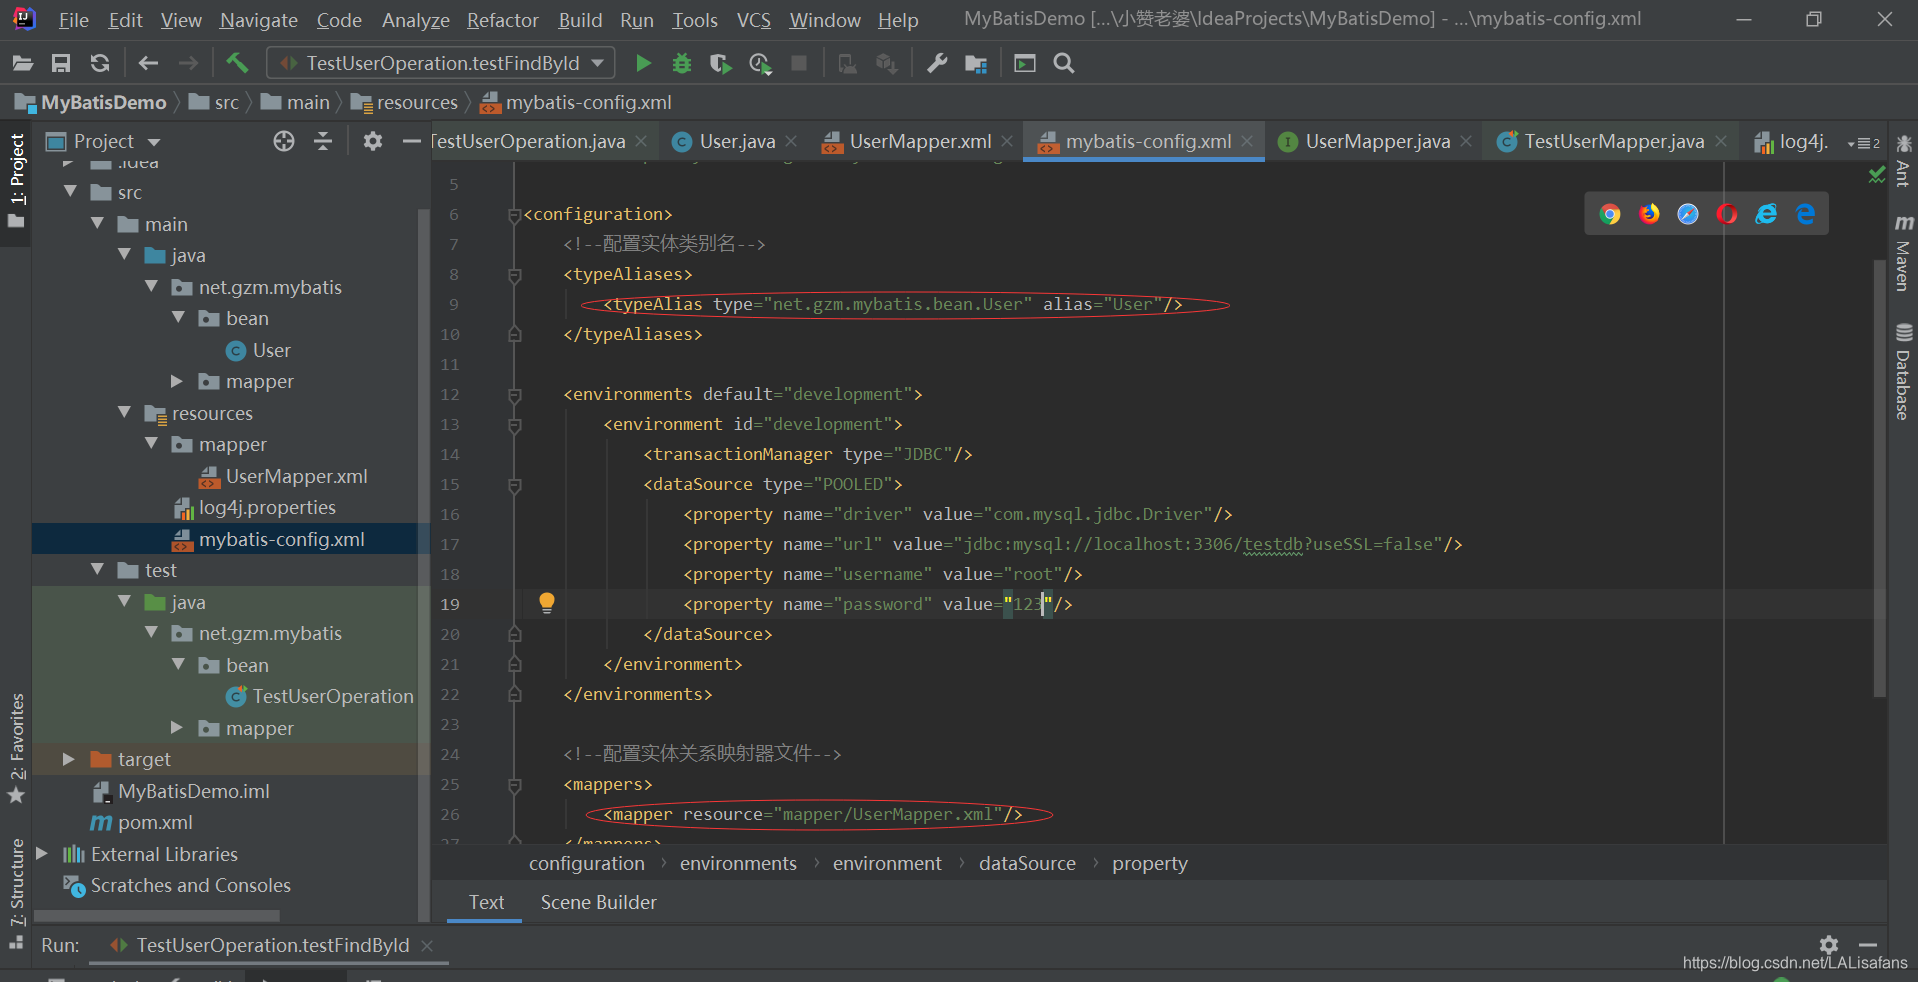This screenshot has width=1918, height=982.
Task: Switch to Scene Builder tab
Action: coord(598,902)
